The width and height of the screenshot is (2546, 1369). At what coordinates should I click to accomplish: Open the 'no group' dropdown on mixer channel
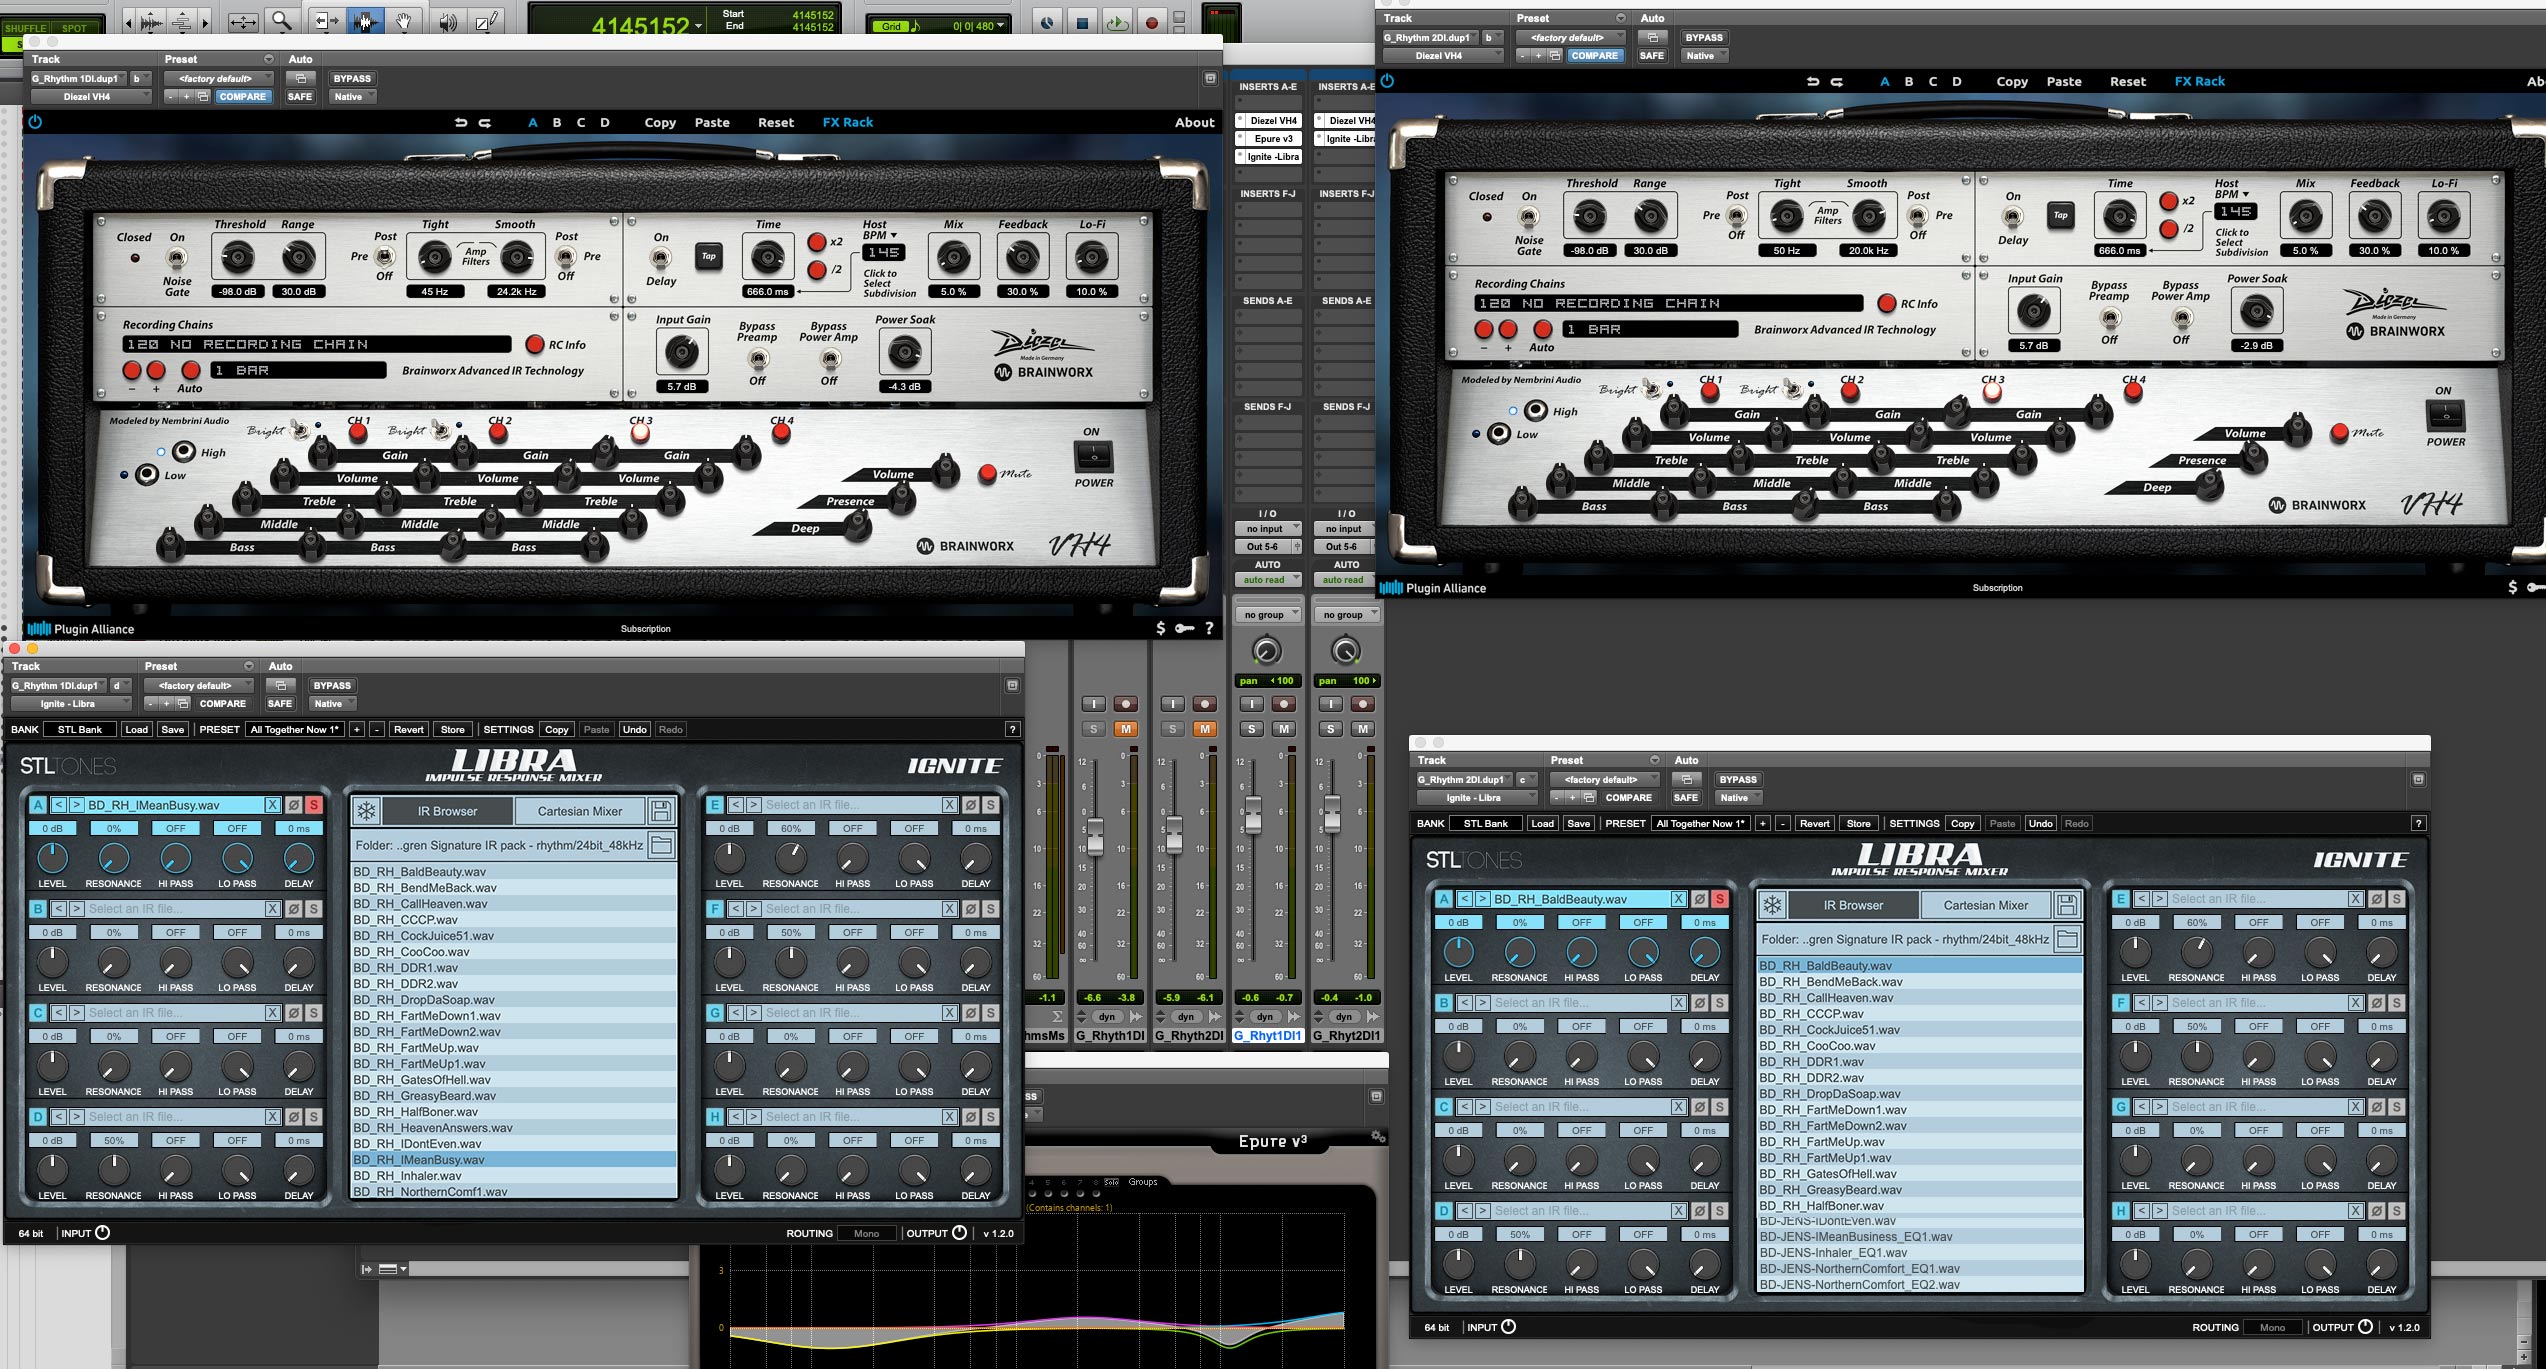pyautogui.click(x=1266, y=614)
